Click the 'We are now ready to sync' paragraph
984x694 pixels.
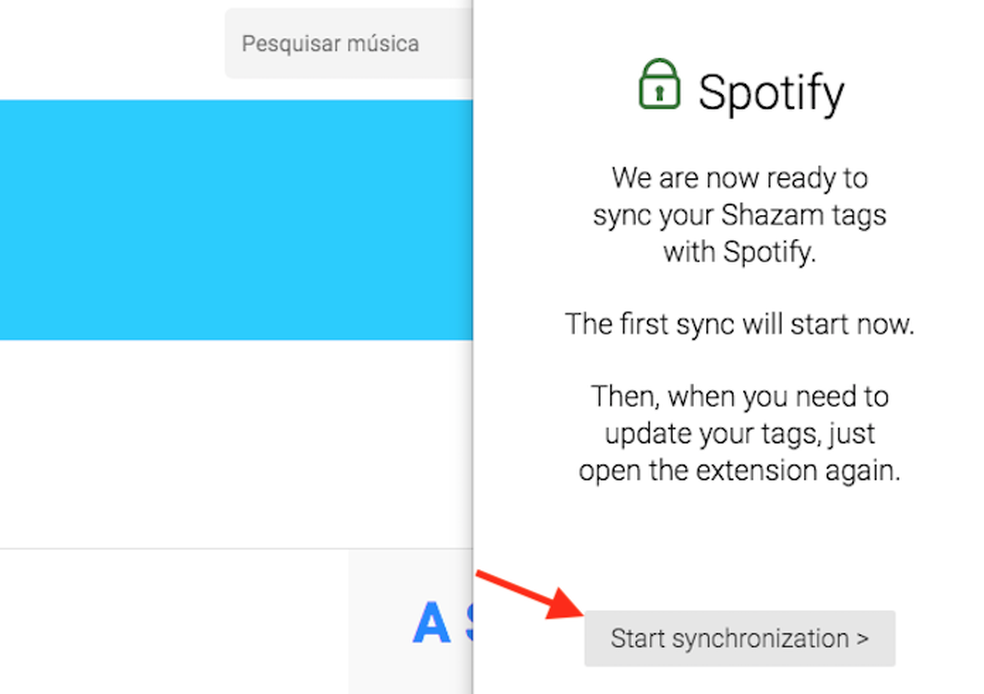[738, 214]
